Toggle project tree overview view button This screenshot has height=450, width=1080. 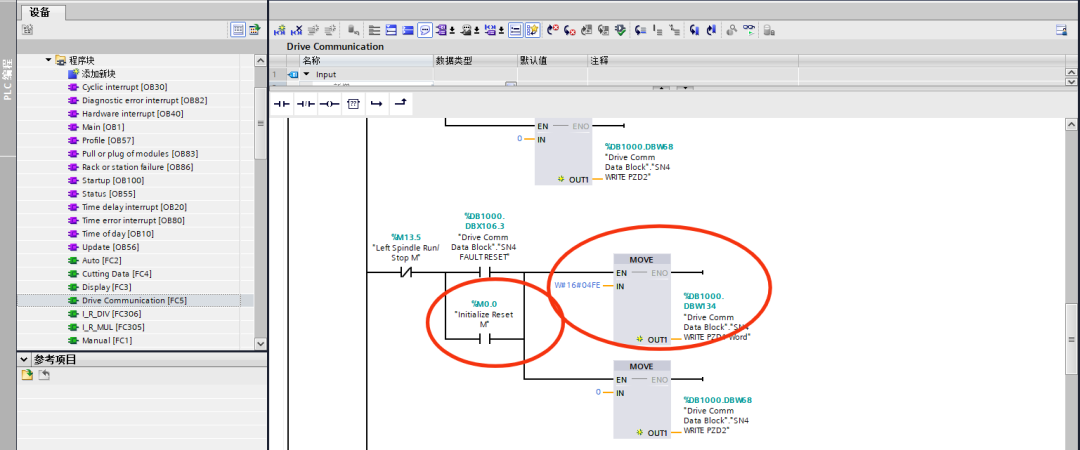(238, 30)
